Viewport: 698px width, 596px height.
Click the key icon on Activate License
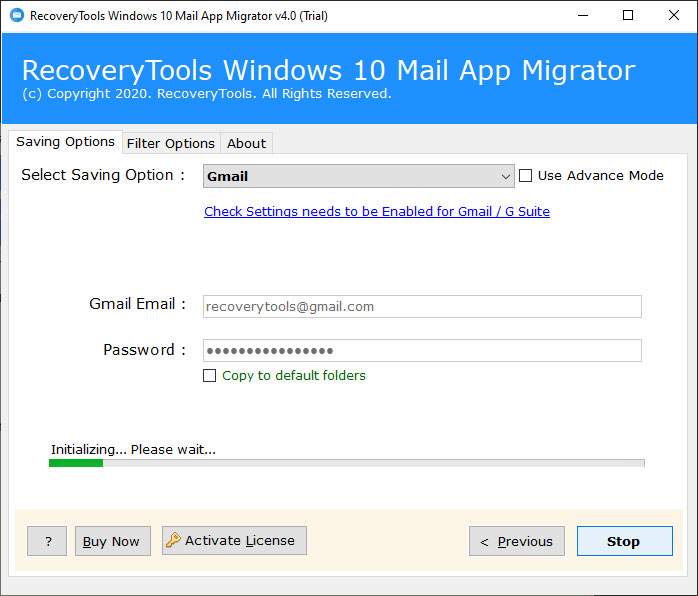[x=173, y=540]
